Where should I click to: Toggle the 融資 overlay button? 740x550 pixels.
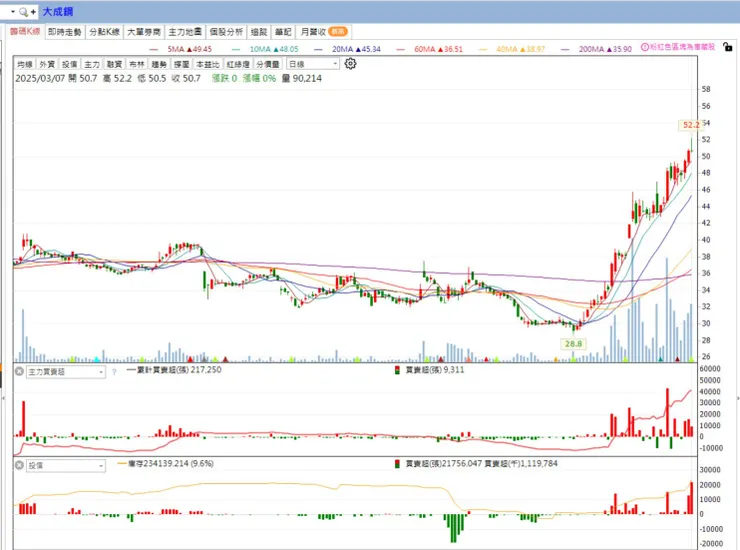tap(114, 64)
